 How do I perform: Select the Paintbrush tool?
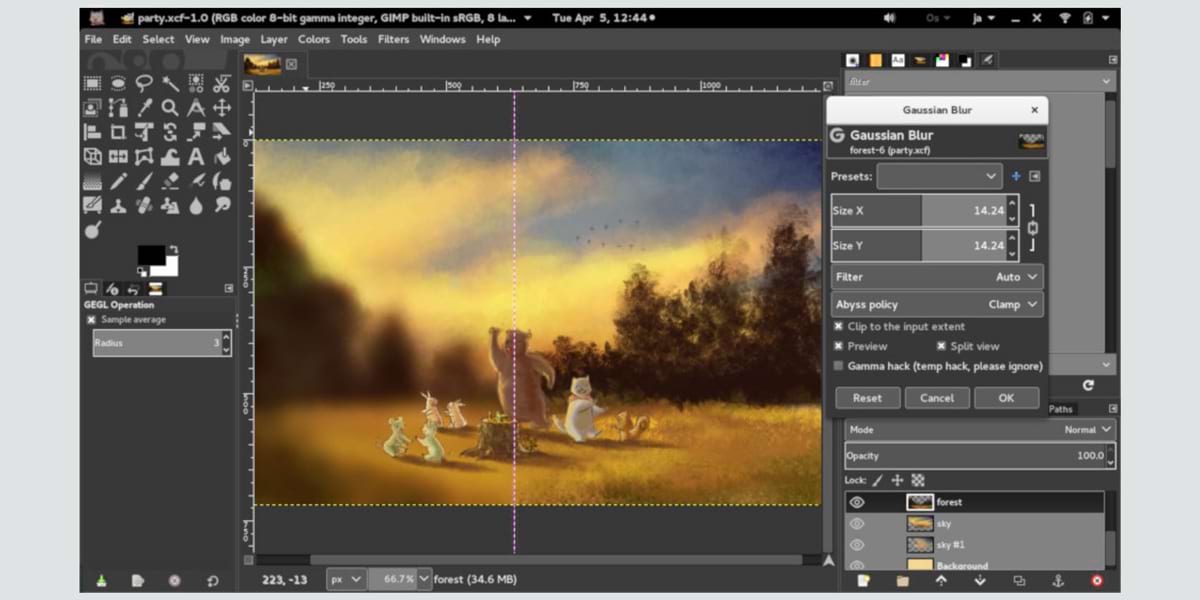(x=144, y=181)
